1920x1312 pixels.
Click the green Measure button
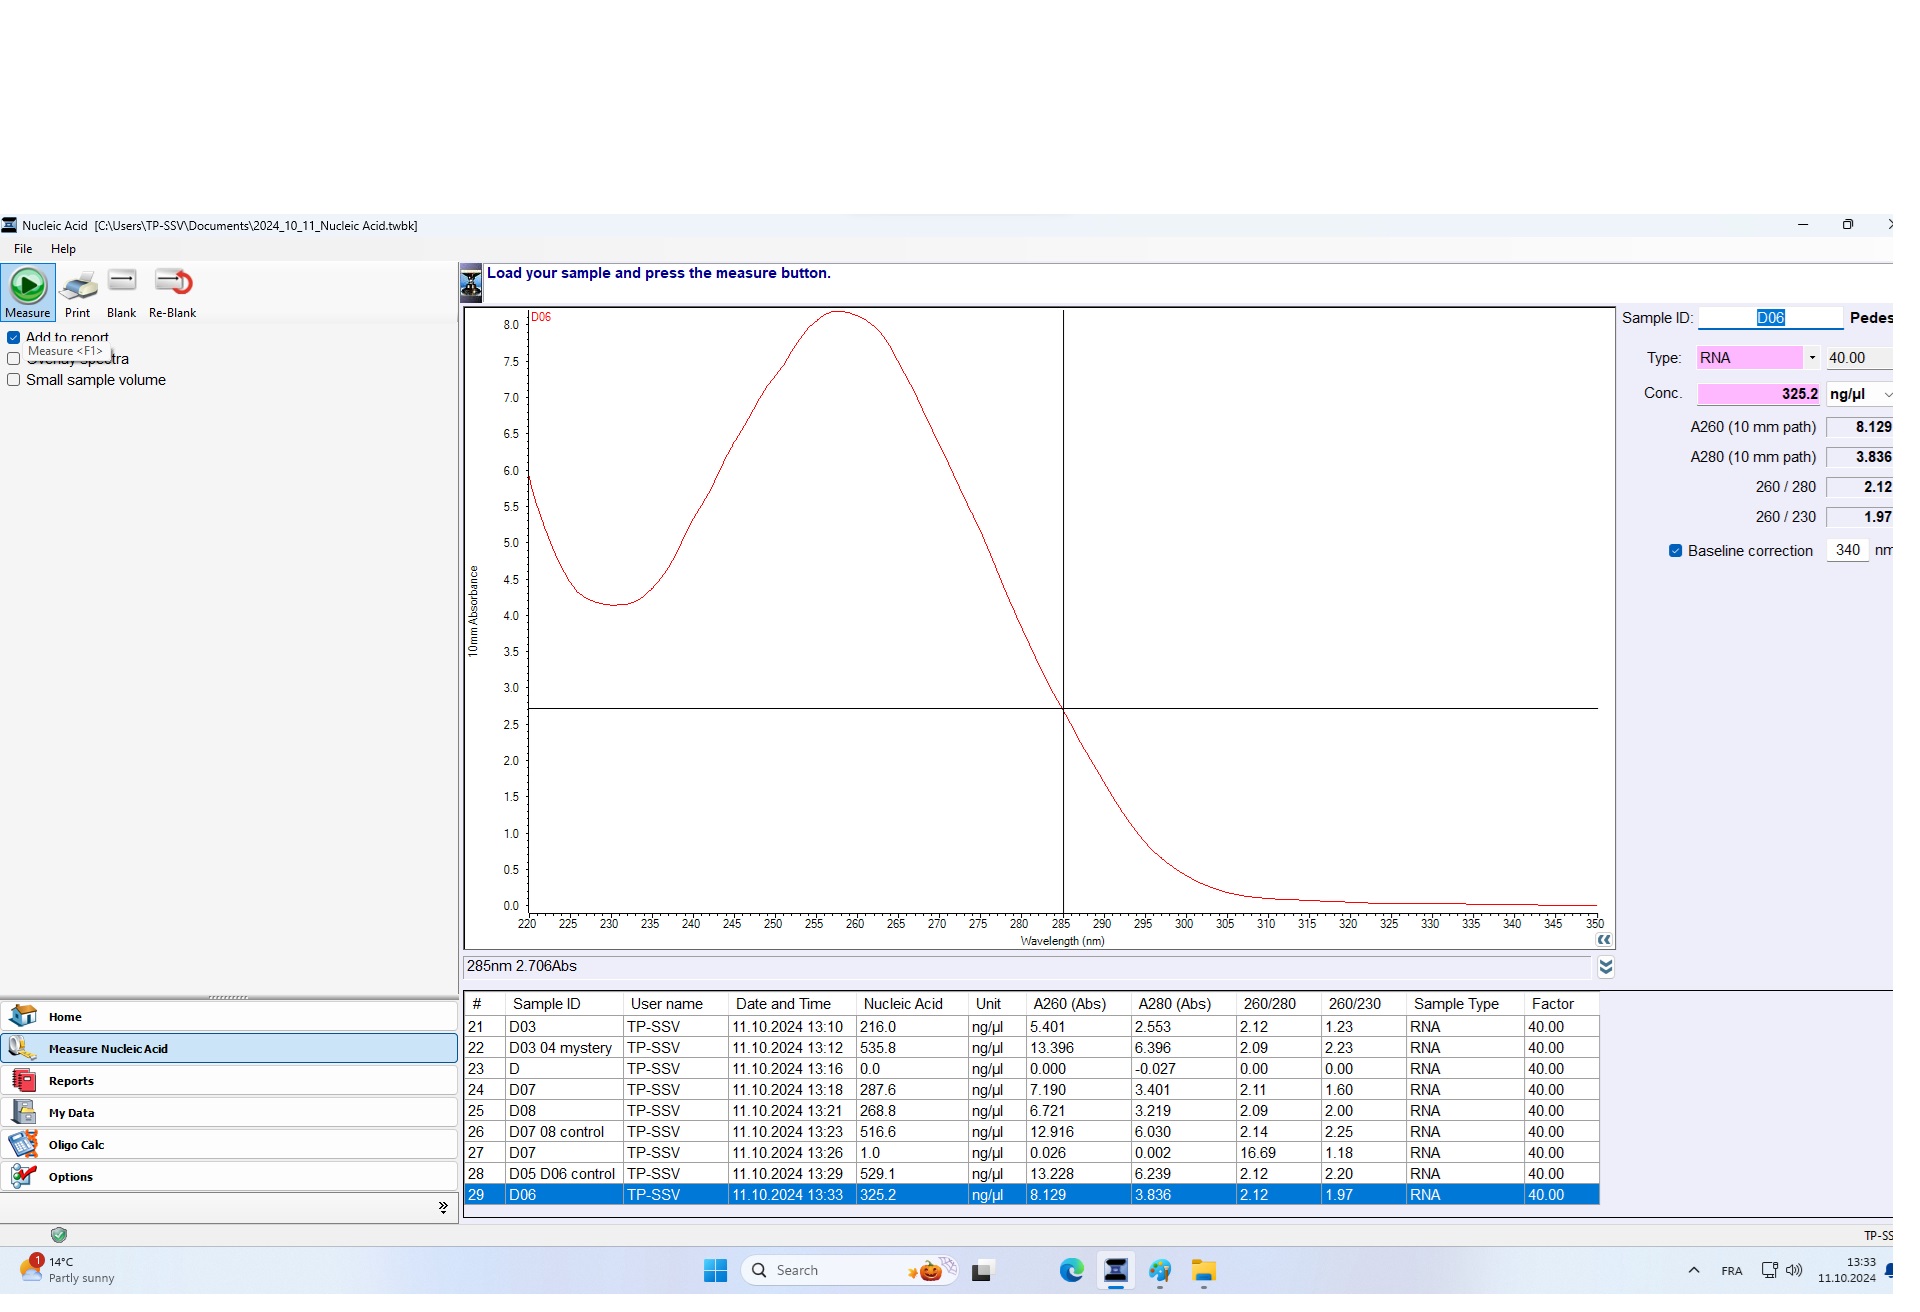(28, 287)
